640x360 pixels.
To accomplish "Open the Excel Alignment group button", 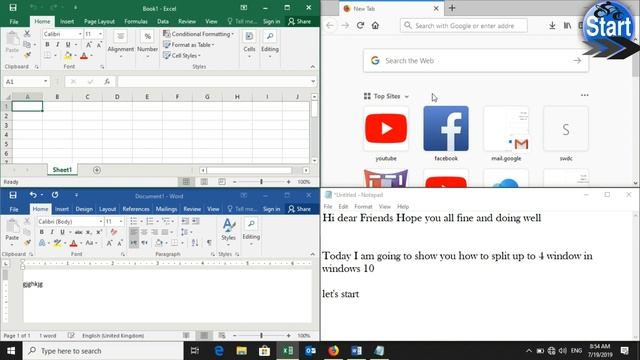I will click(x=120, y=44).
